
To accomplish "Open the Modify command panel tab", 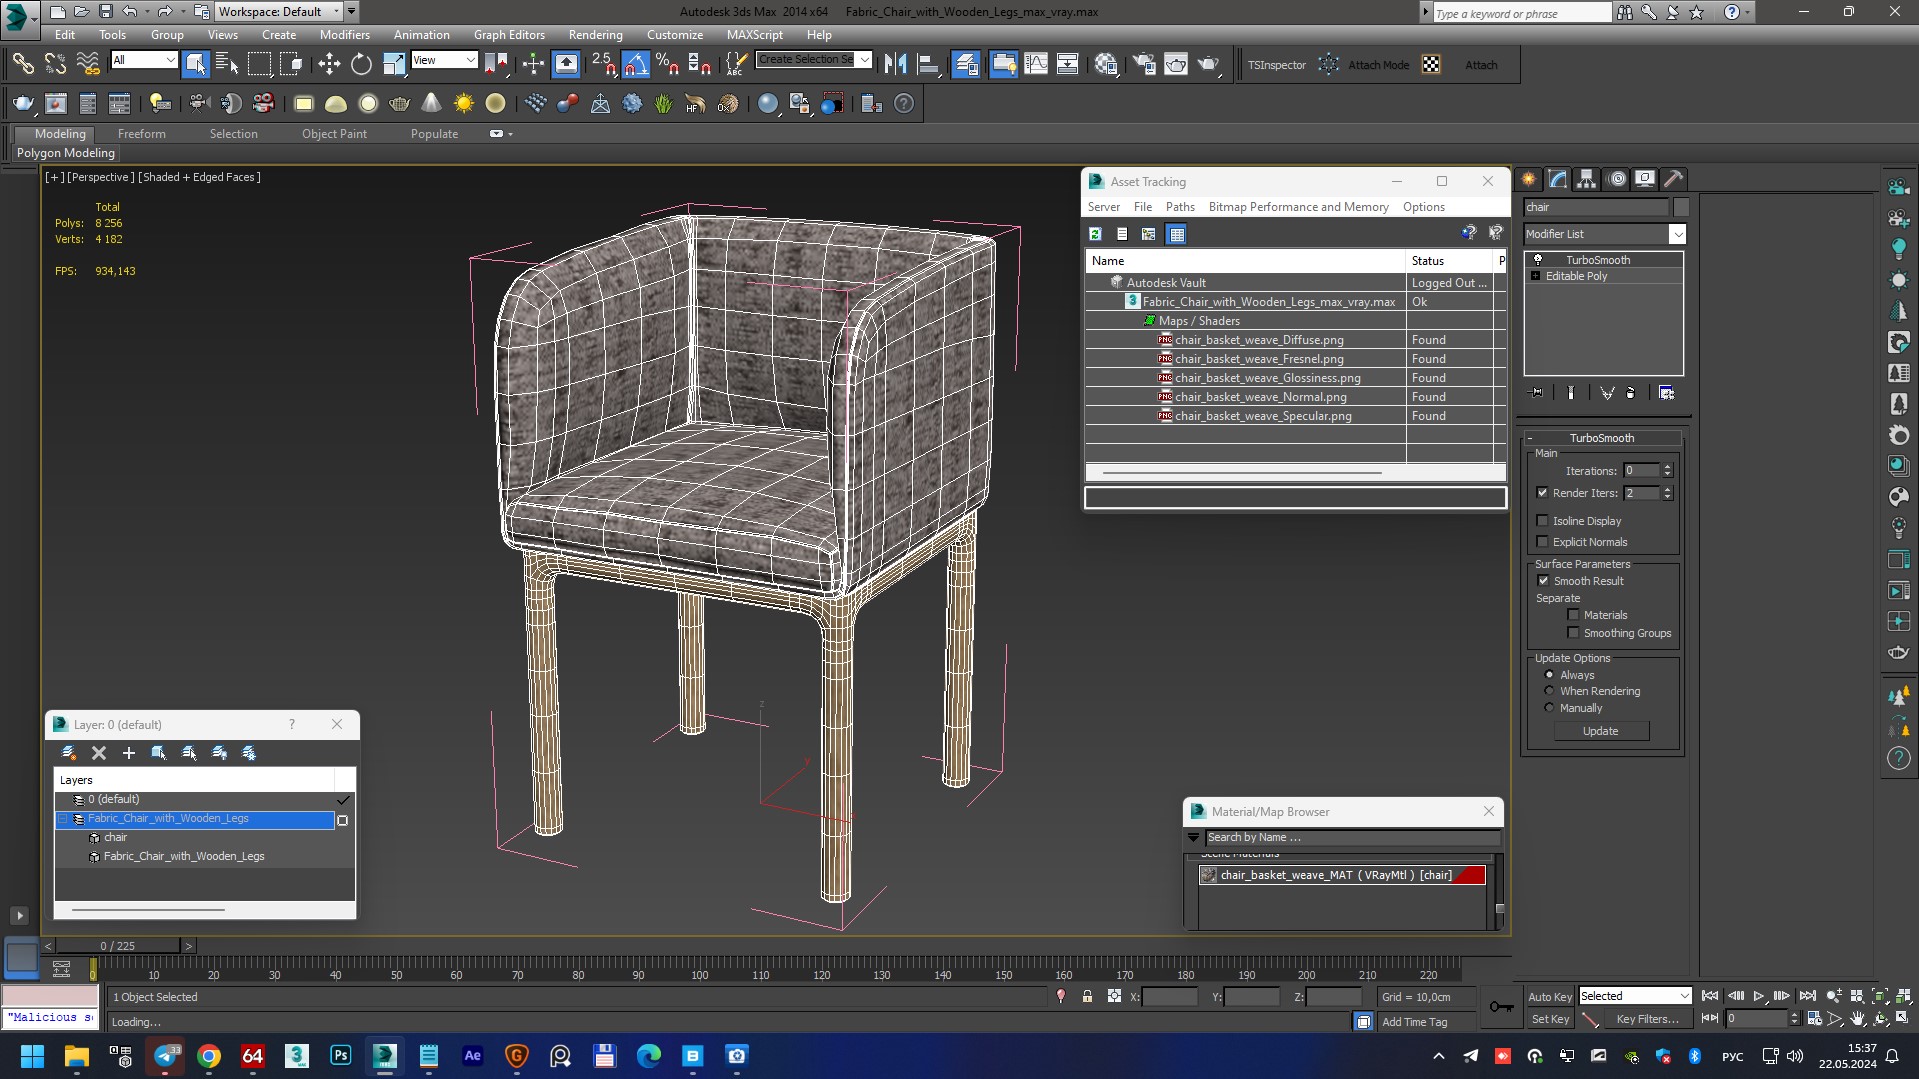I will tap(1558, 179).
